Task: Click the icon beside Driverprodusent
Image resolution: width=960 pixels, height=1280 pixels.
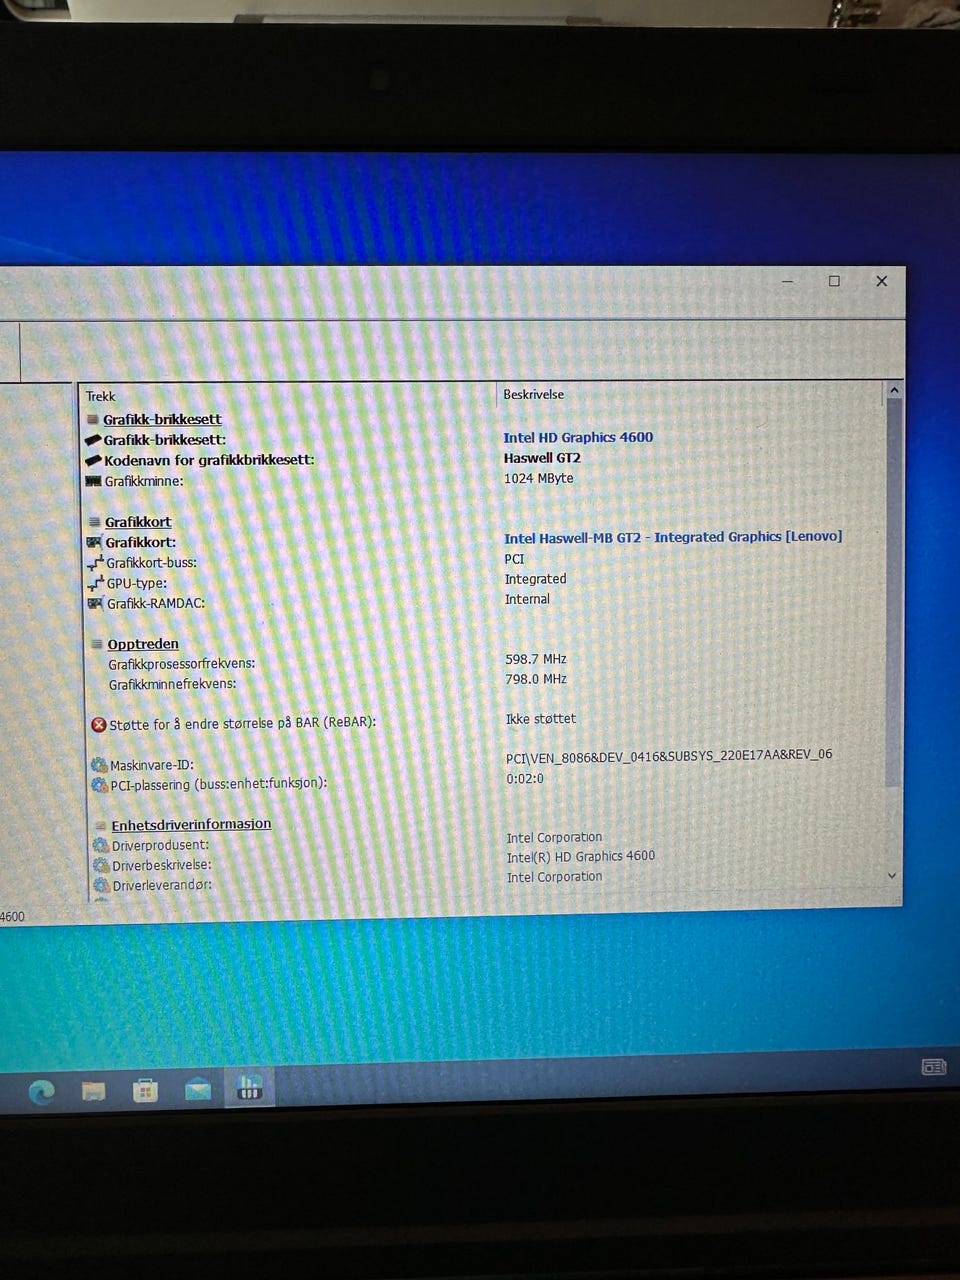Action: click(101, 845)
